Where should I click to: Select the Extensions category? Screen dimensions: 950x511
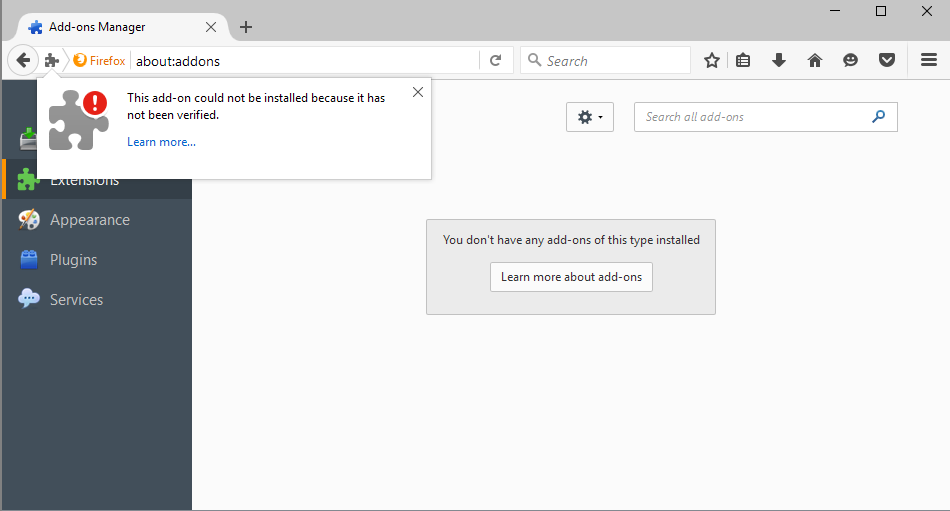click(97, 179)
